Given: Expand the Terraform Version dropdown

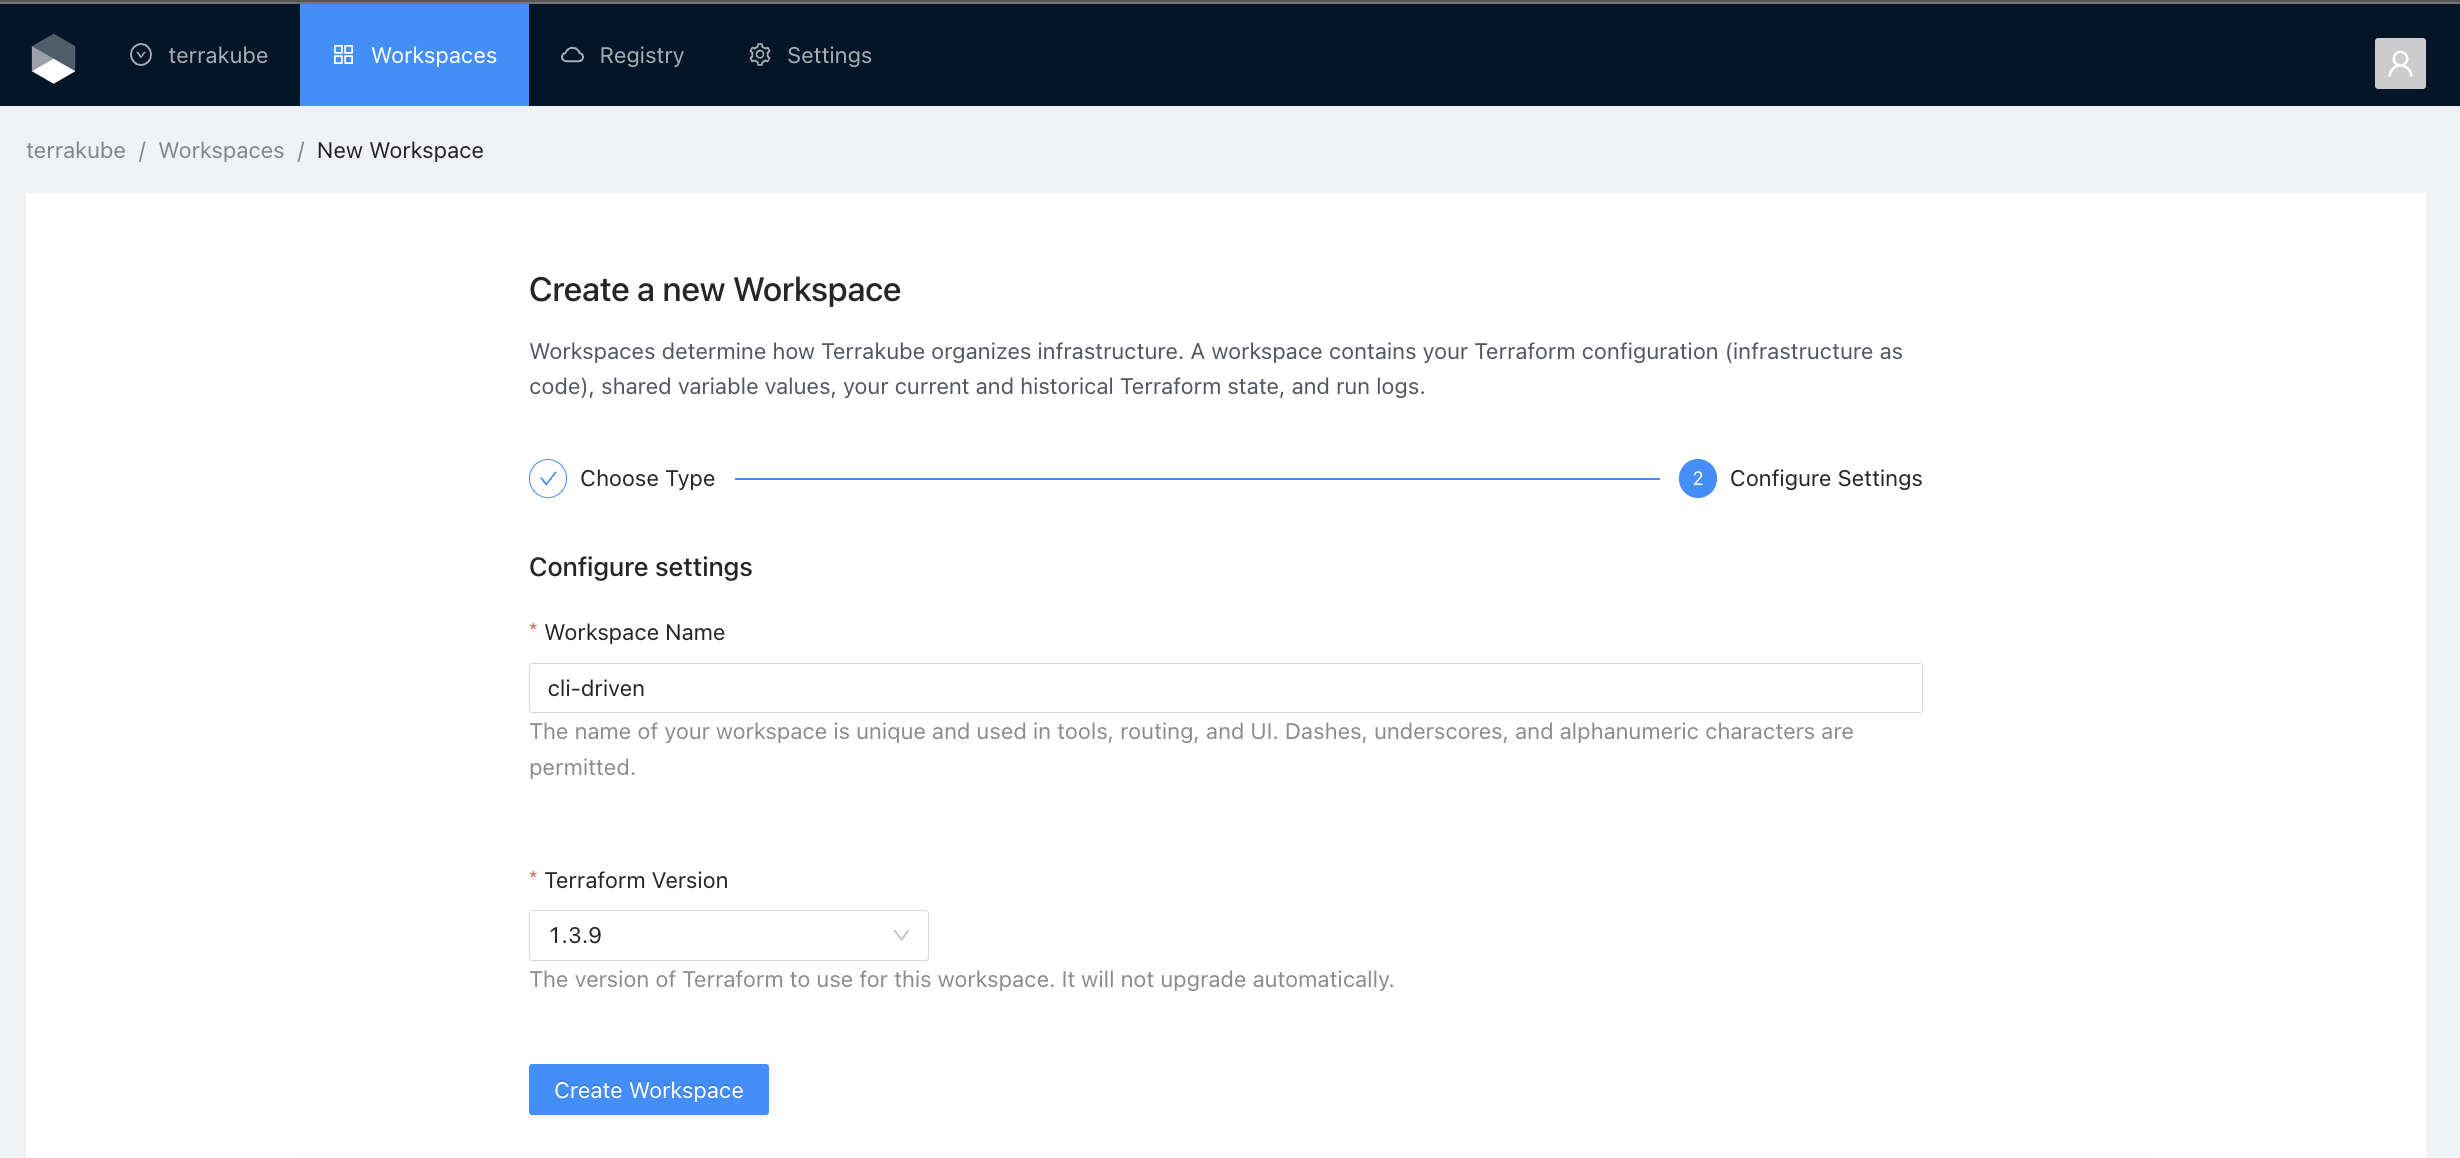Looking at the screenshot, I should pos(727,935).
